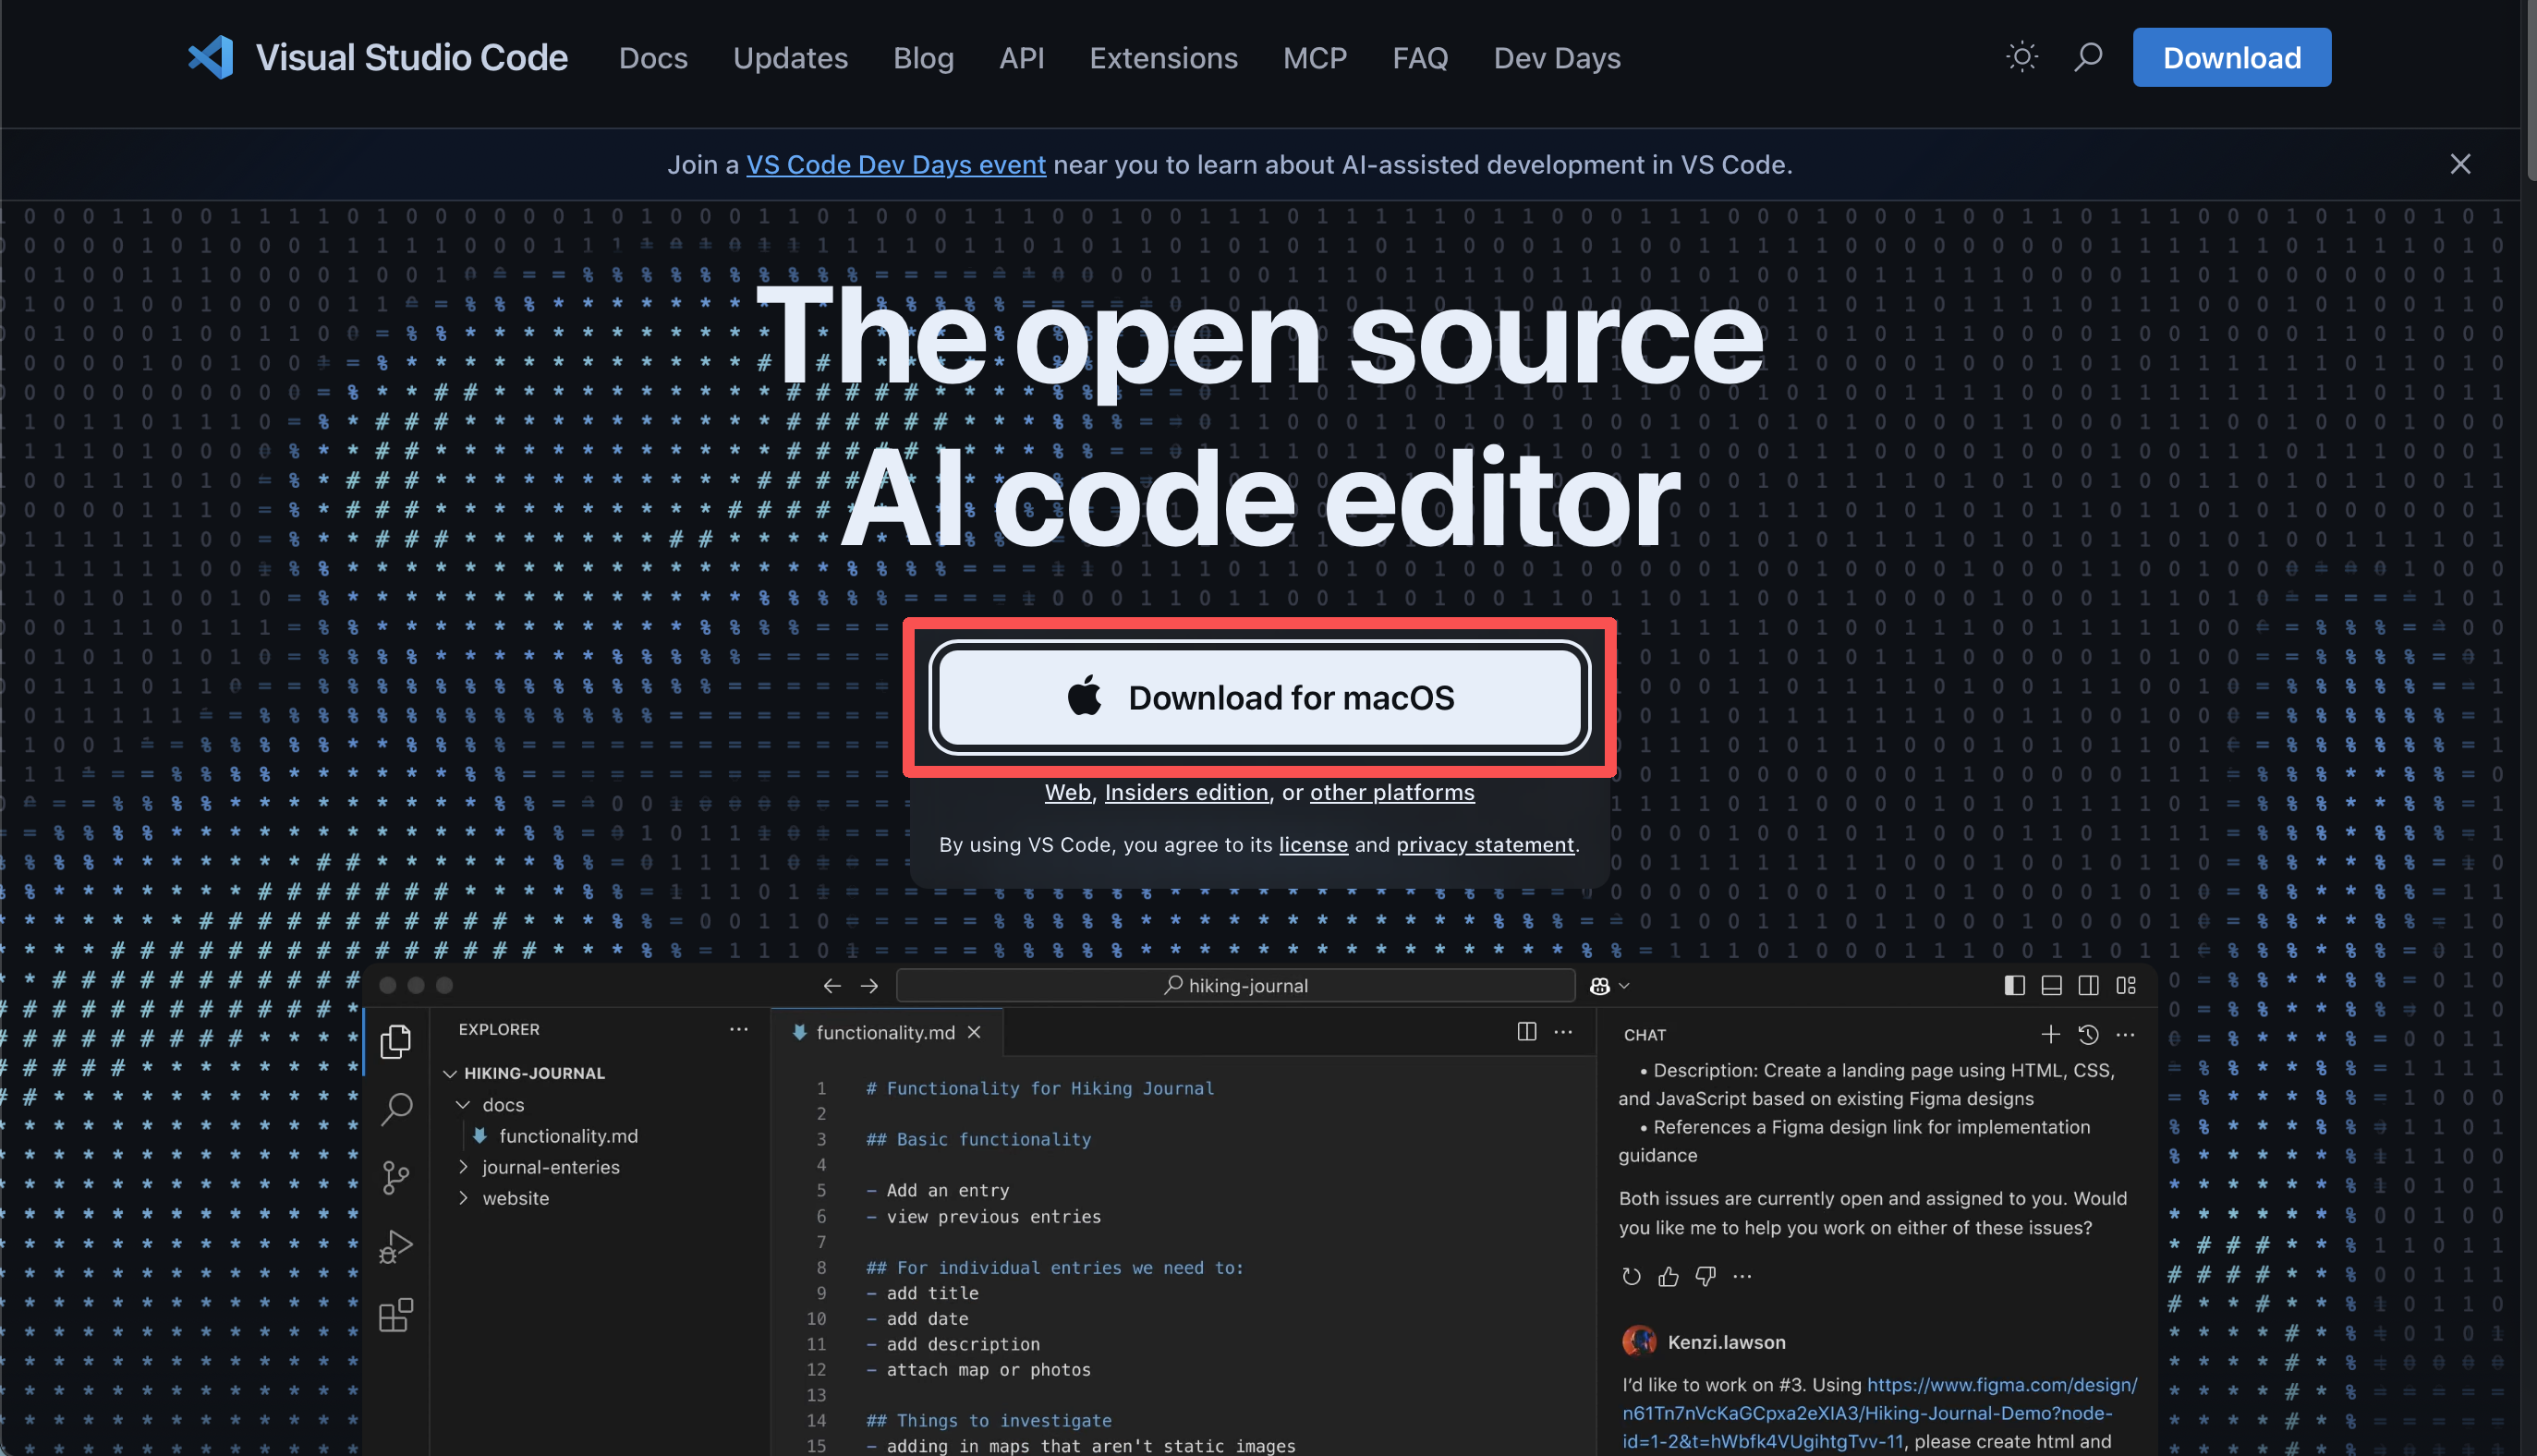Open the Extensions blocks icon in sidebar
2537x1456 pixels.
(396, 1315)
